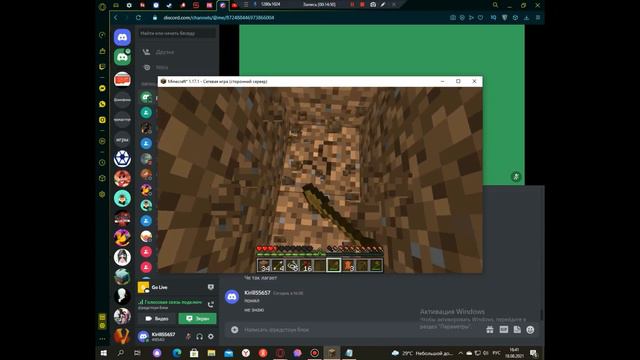Toggle screen share with green Экран button
The height and width of the screenshot is (360, 640).
(198, 318)
